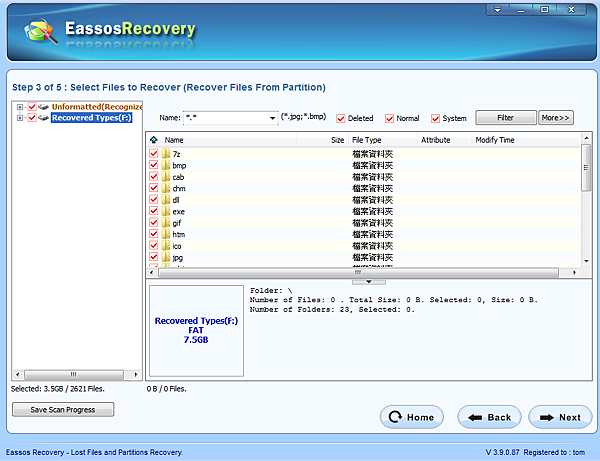600x461 pixels.
Task: Click the dll folder icon
Action: 166,200
